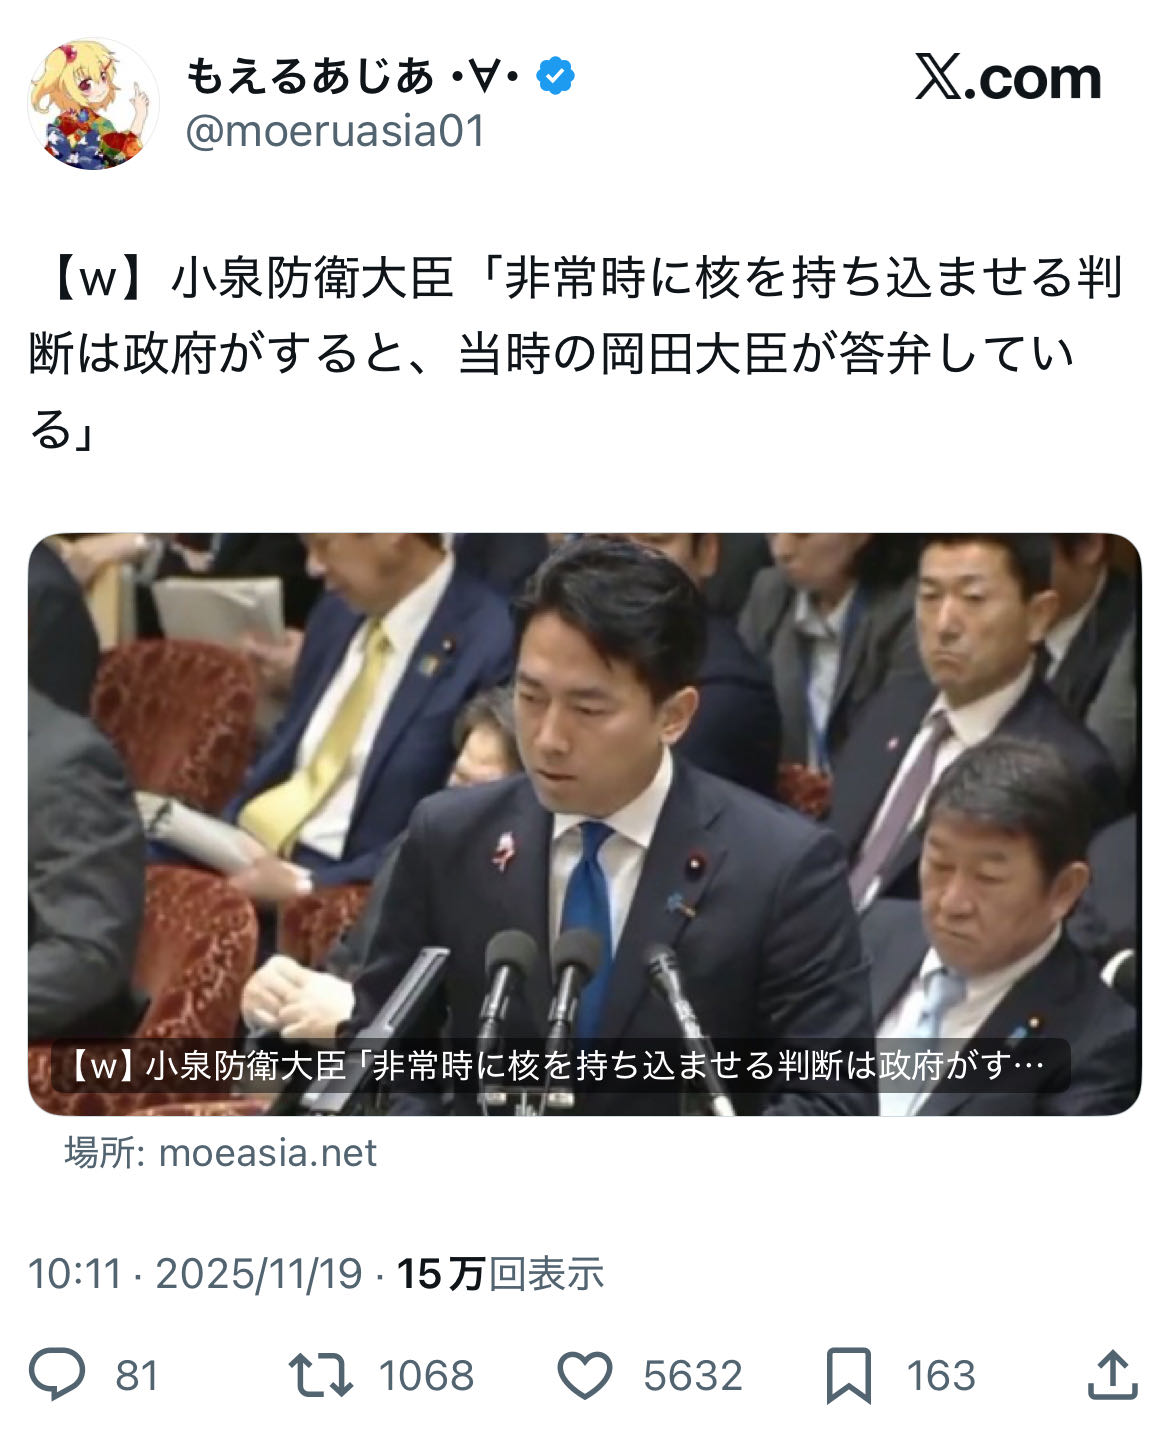Open the share upload icon

(x=1112, y=1375)
